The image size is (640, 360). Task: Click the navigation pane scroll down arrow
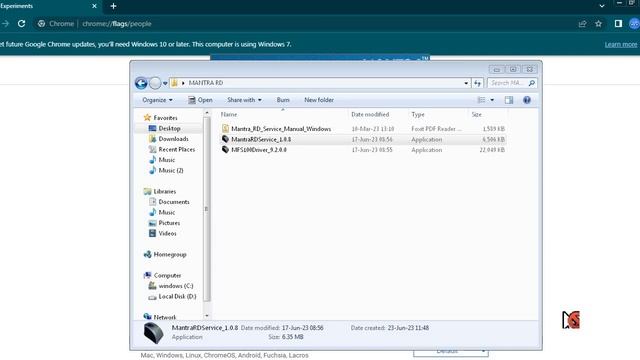[x=207, y=316]
